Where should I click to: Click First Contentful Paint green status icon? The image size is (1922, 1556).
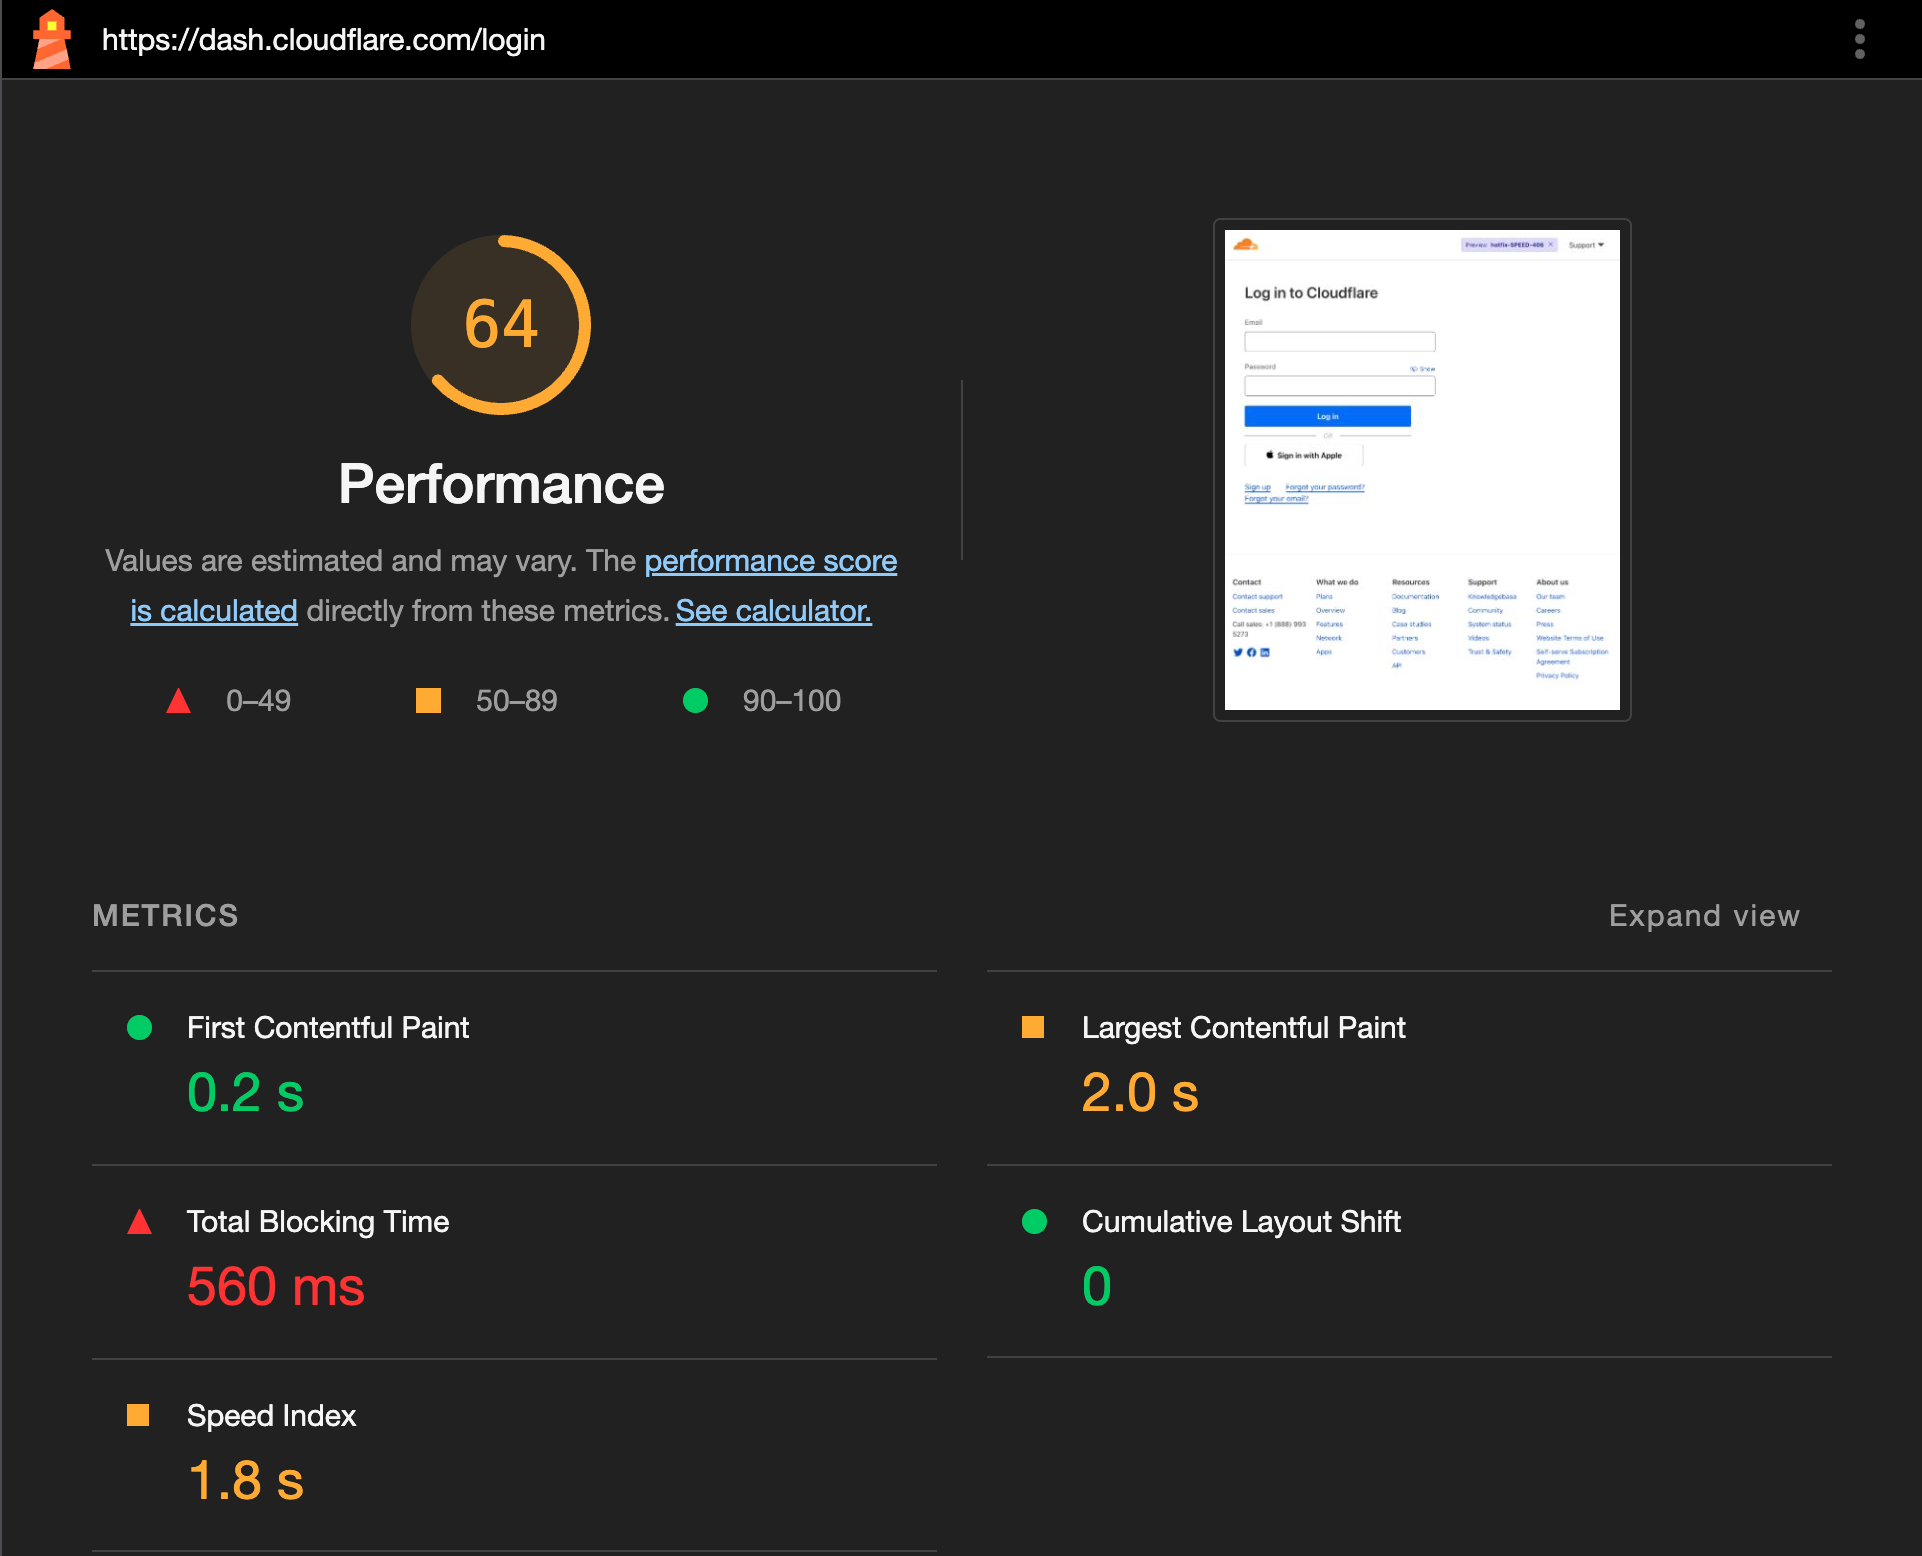coord(140,1028)
